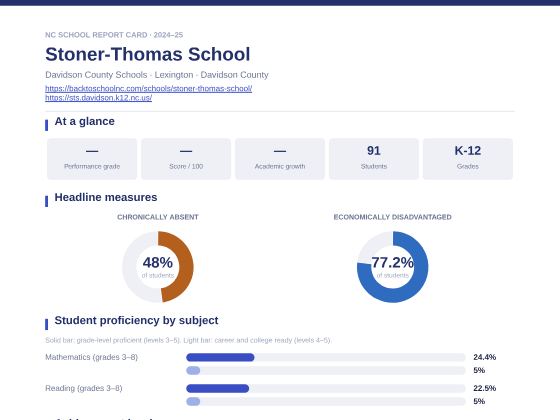Click the 91 Students card
The image size is (560, 420).
374,159
